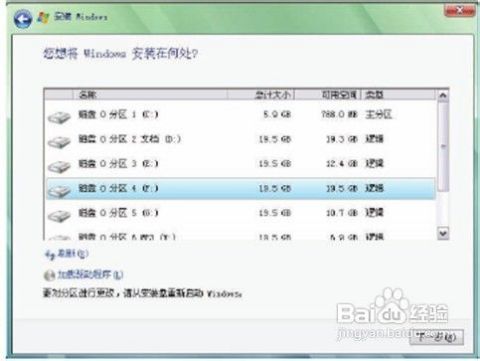Select the drive icon for partition 3 (E:)

tap(59, 166)
